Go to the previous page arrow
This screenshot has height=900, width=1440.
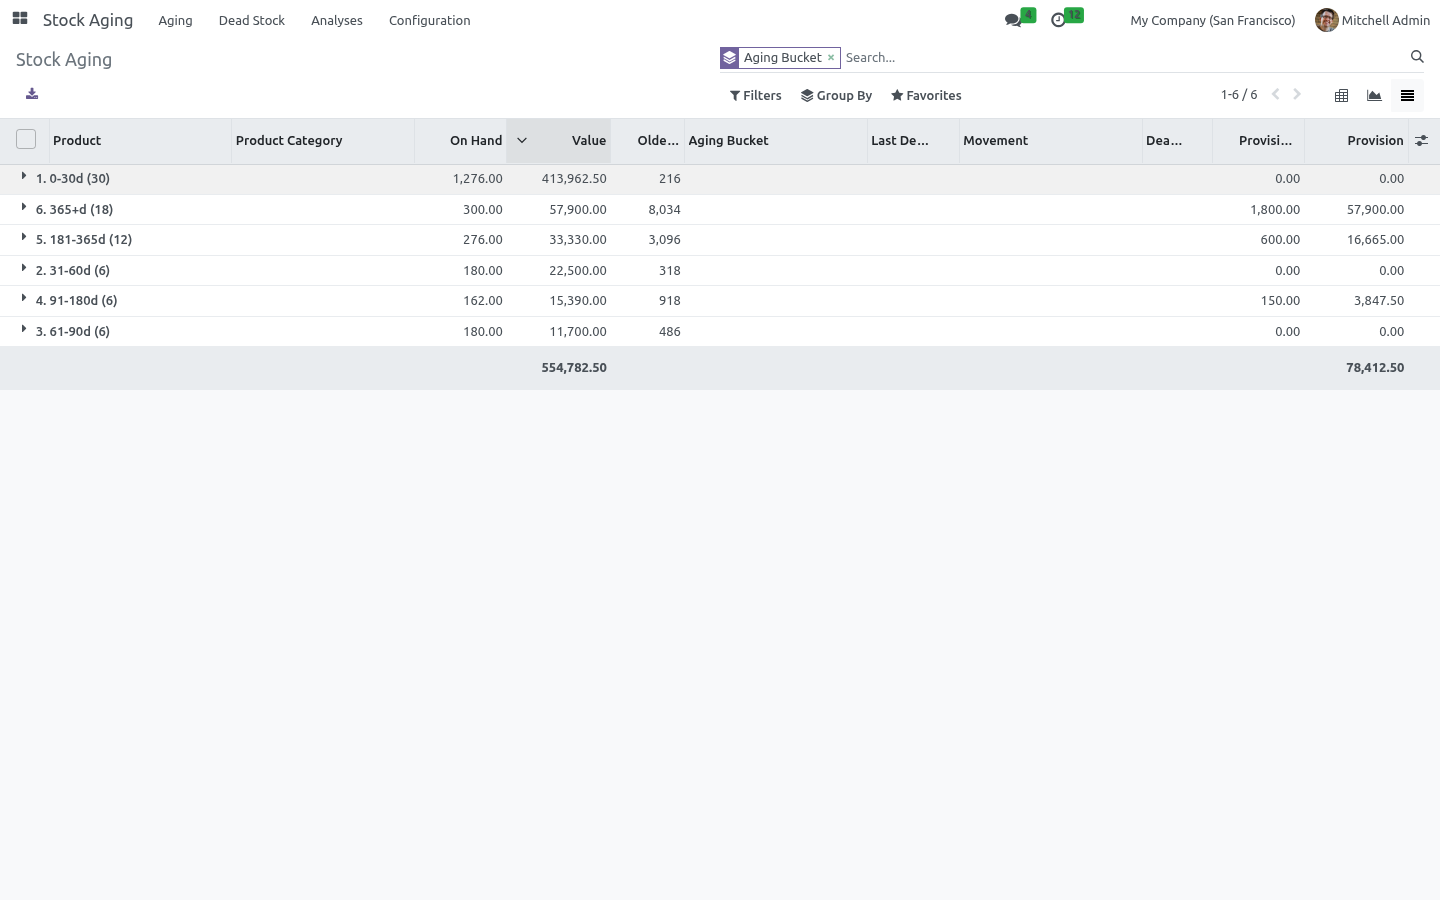(1275, 95)
